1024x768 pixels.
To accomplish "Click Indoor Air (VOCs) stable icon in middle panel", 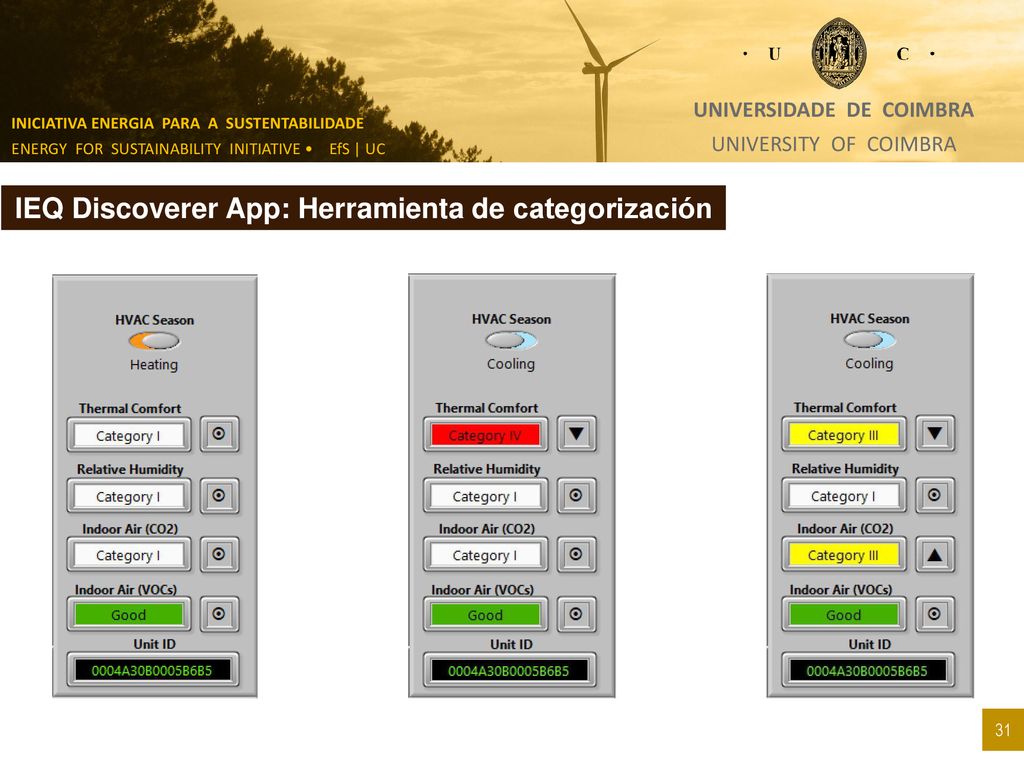I will pyautogui.click(x=576, y=614).
